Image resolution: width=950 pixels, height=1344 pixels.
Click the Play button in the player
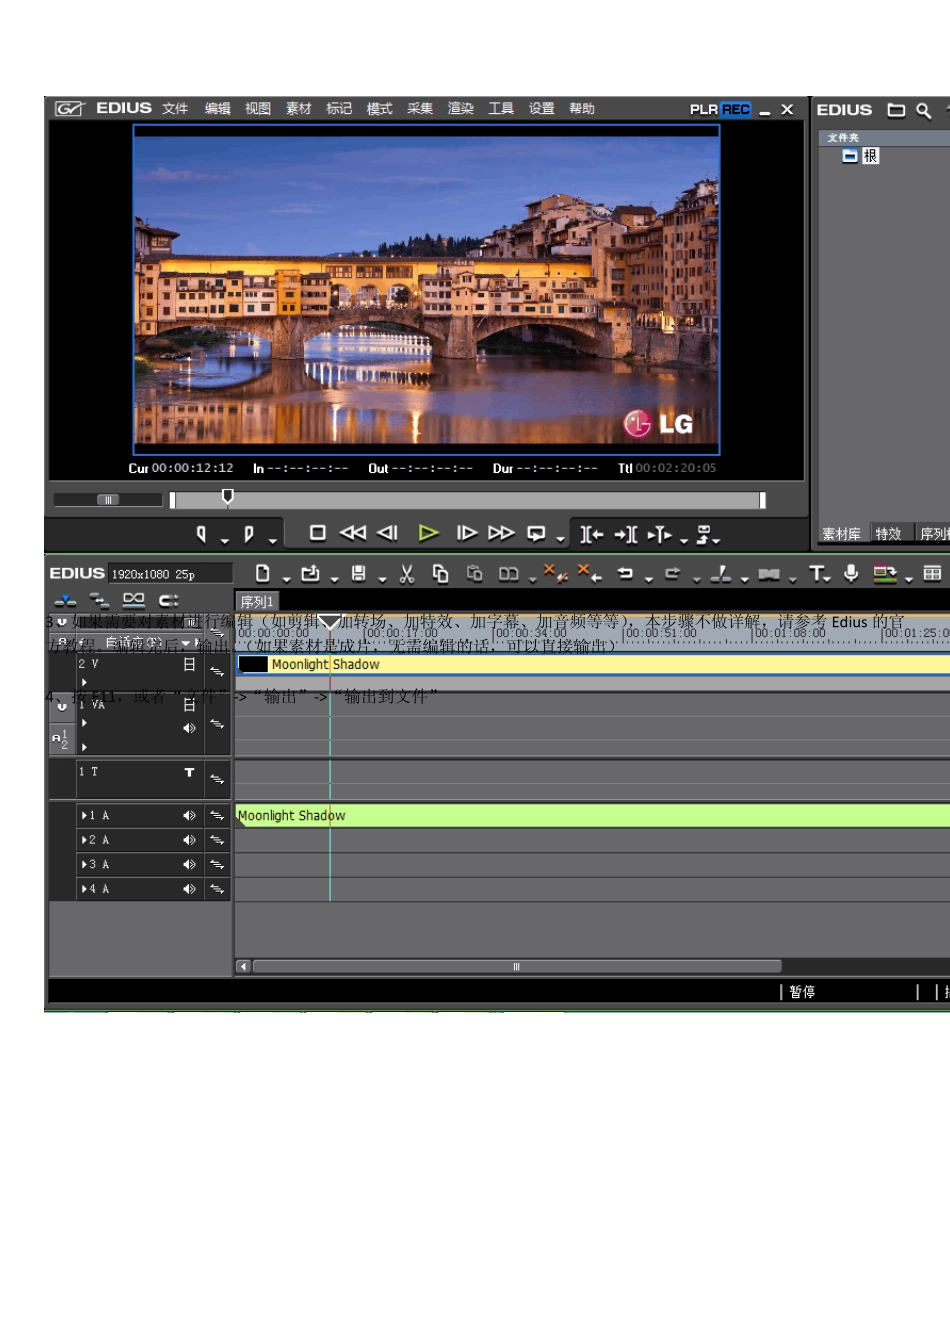(428, 533)
